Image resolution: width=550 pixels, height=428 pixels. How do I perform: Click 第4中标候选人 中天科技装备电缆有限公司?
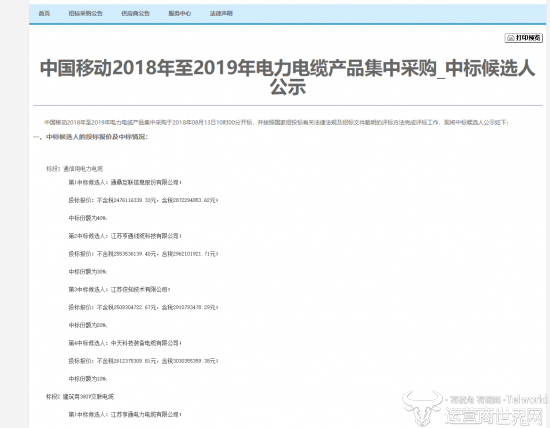point(125,343)
